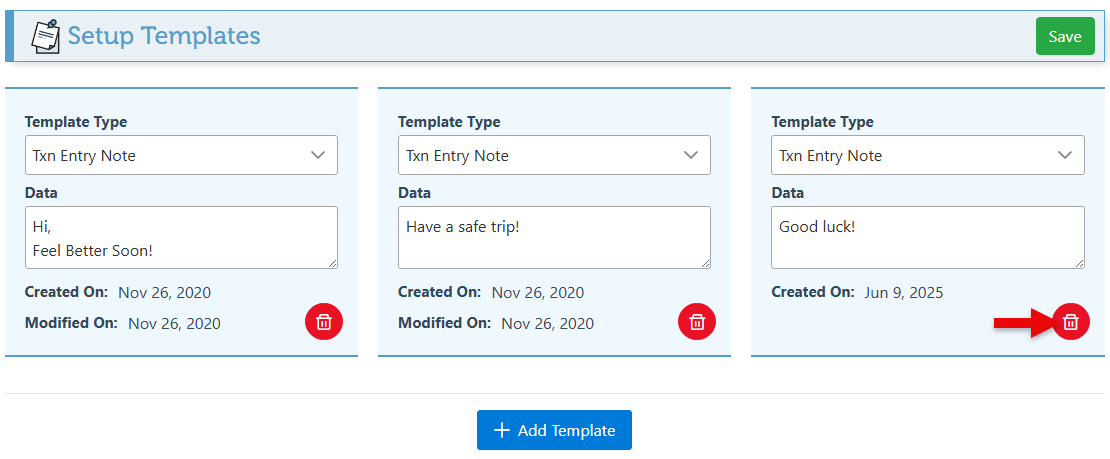
Task: Click the Setup Templates notepad icon
Action: 45,36
